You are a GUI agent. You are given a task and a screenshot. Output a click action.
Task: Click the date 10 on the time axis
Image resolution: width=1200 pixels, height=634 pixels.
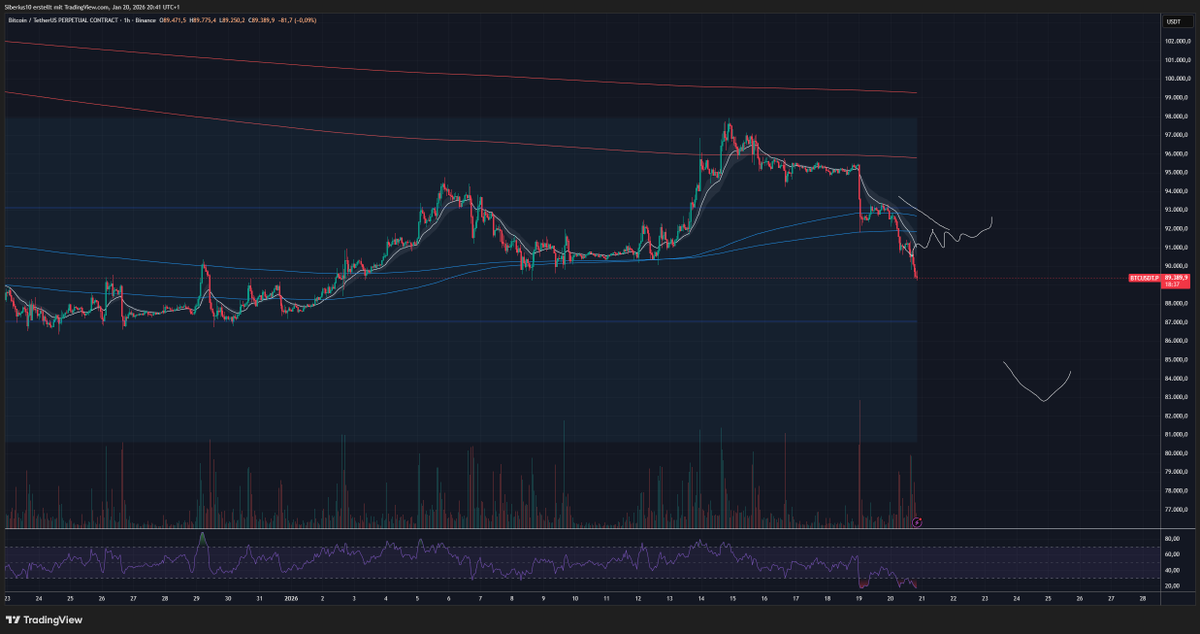pos(575,598)
